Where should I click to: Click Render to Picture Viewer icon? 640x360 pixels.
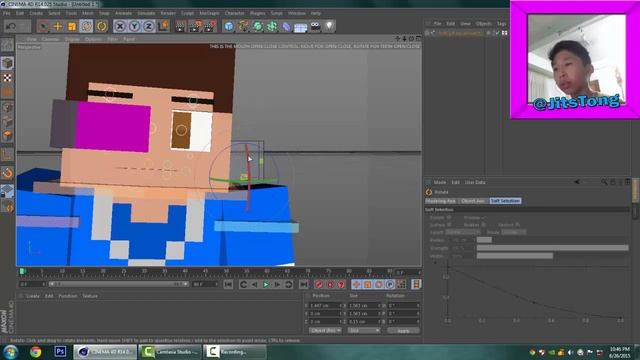click(195, 26)
